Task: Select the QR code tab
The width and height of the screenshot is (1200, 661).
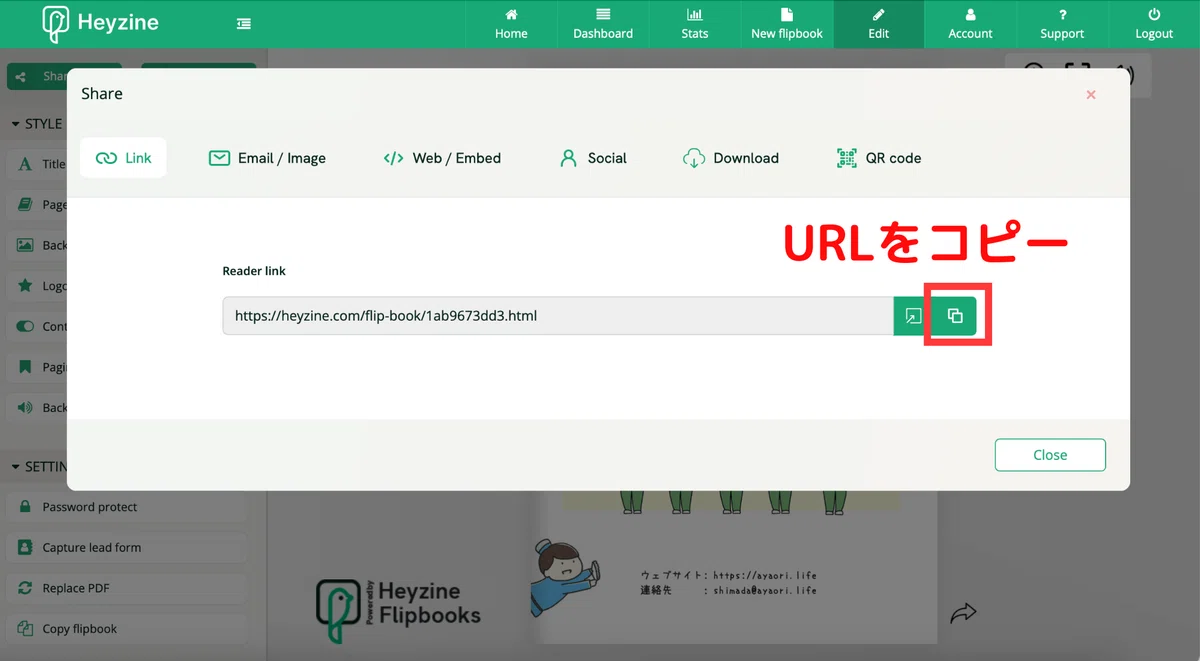Action: click(x=879, y=158)
